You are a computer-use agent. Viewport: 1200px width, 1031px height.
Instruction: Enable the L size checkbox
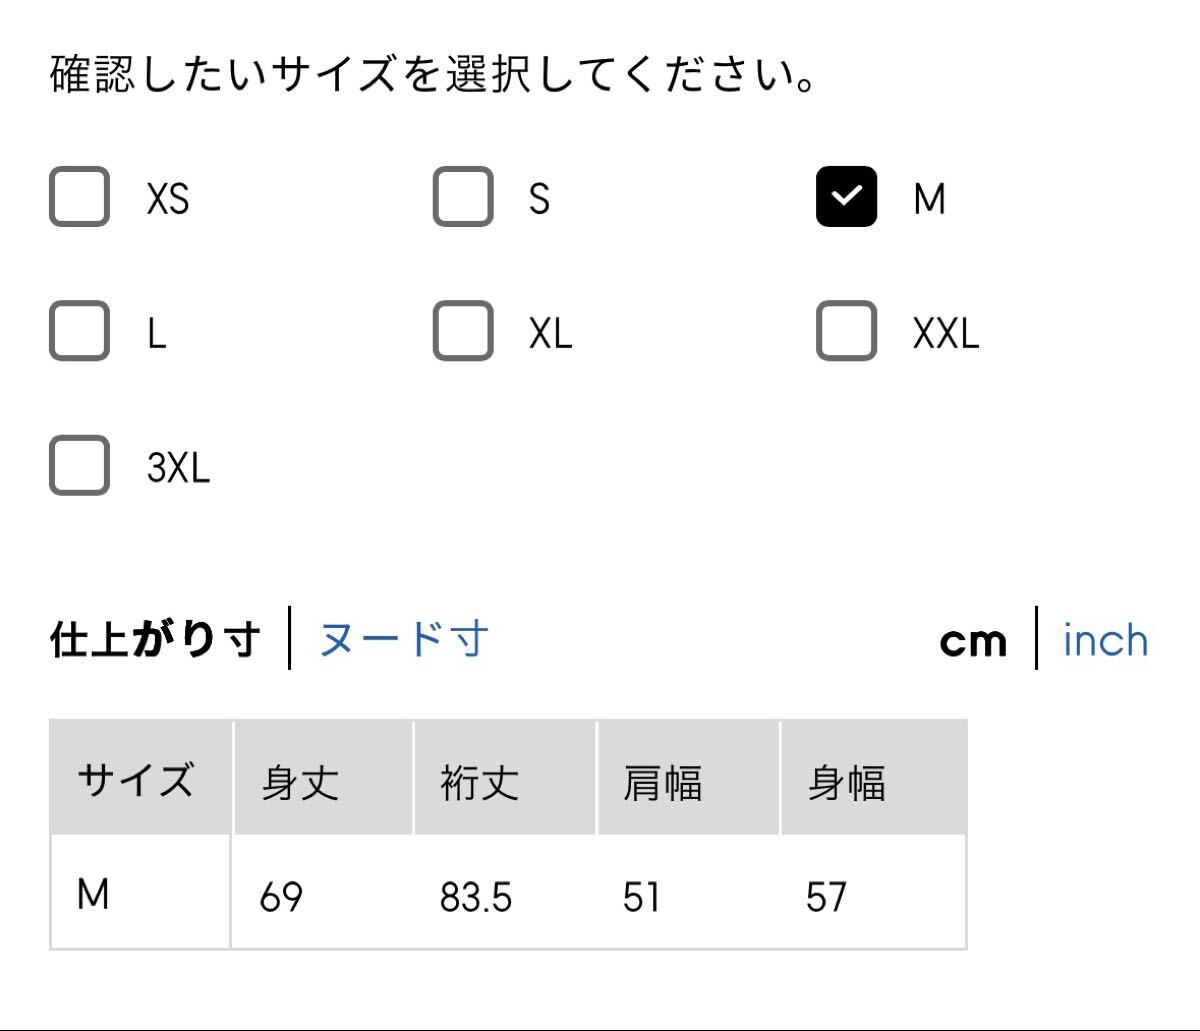coord(79,331)
